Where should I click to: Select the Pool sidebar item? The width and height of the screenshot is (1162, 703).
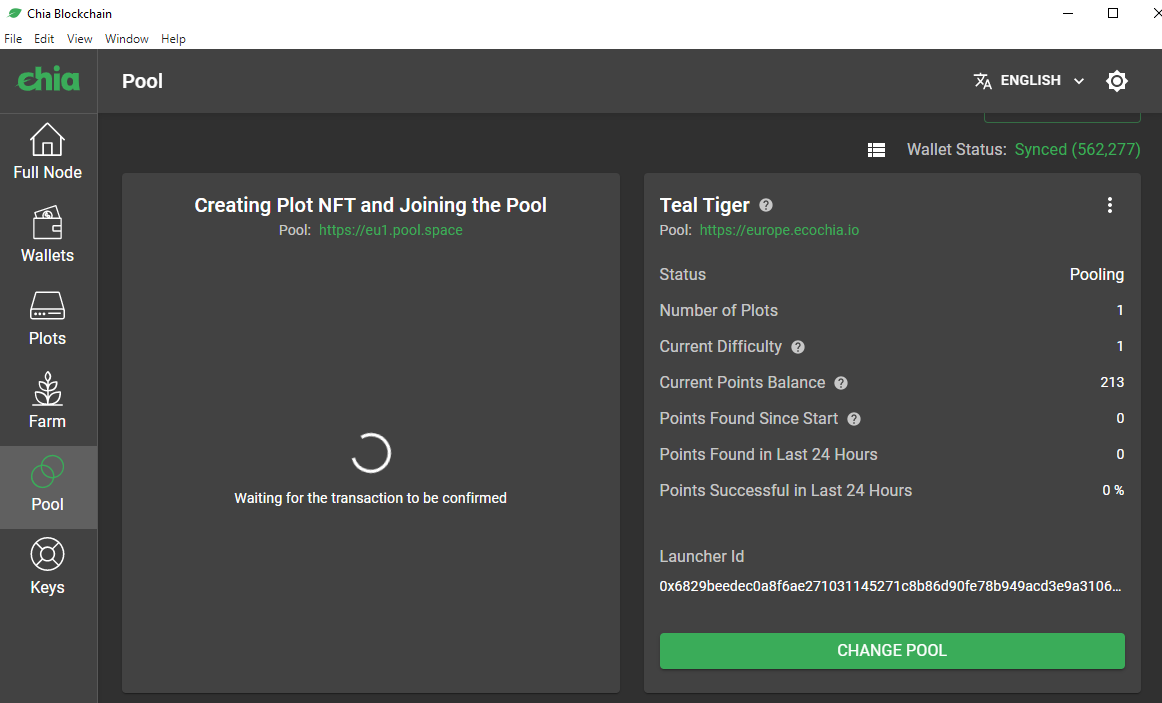tap(47, 487)
